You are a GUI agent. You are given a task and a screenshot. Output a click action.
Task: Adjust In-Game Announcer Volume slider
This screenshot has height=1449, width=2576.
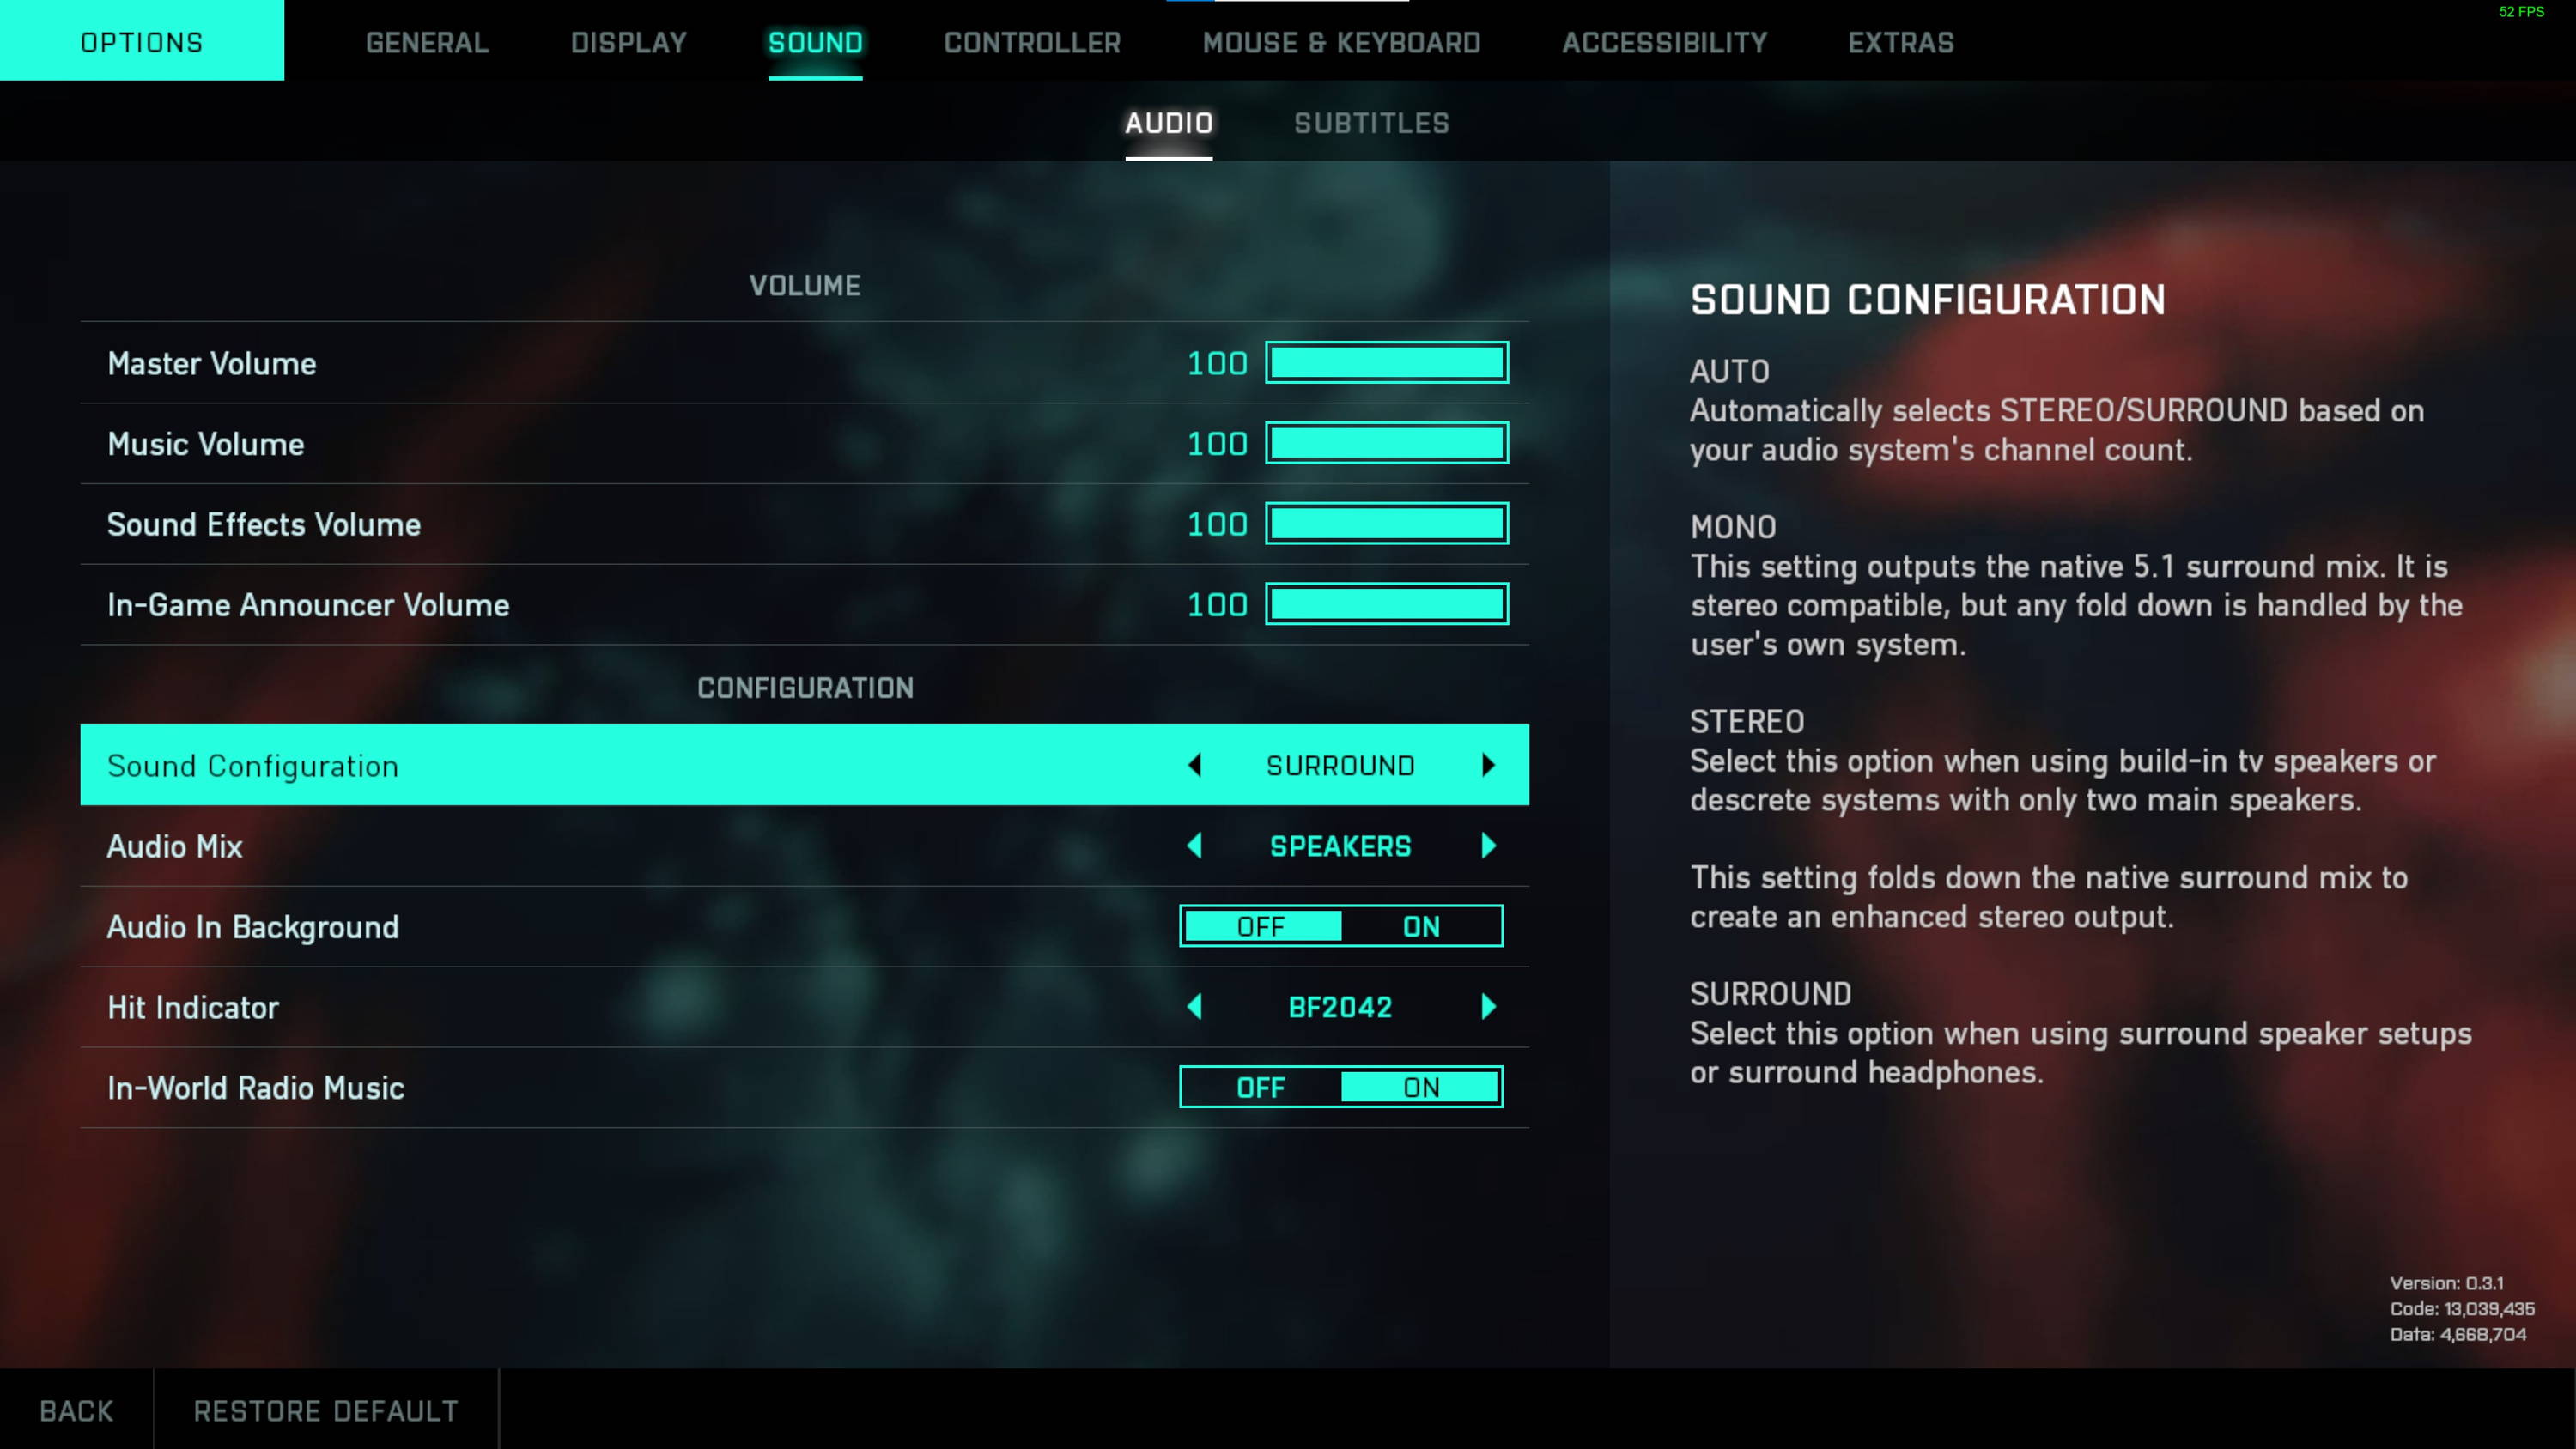[1386, 604]
